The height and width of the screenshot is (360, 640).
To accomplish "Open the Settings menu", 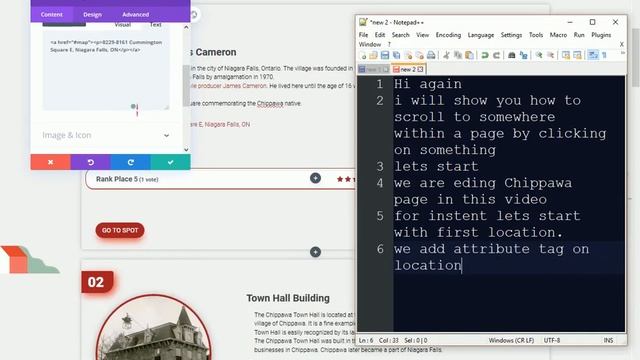I will point(511,35).
